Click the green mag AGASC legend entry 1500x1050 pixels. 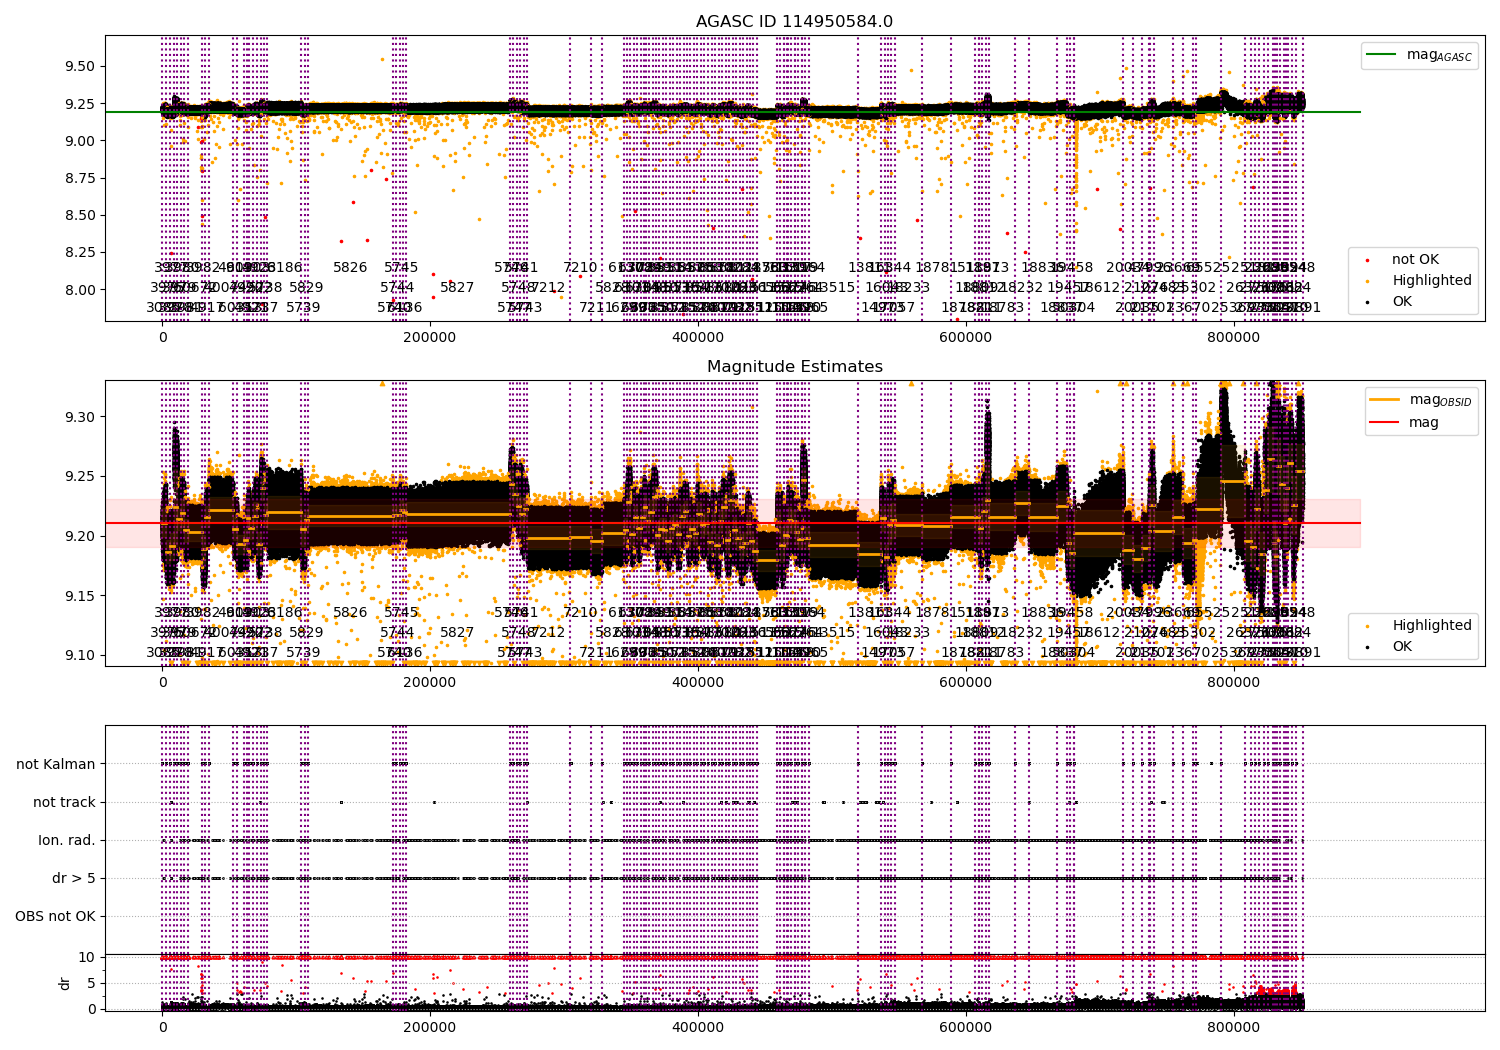(x=1420, y=55)
